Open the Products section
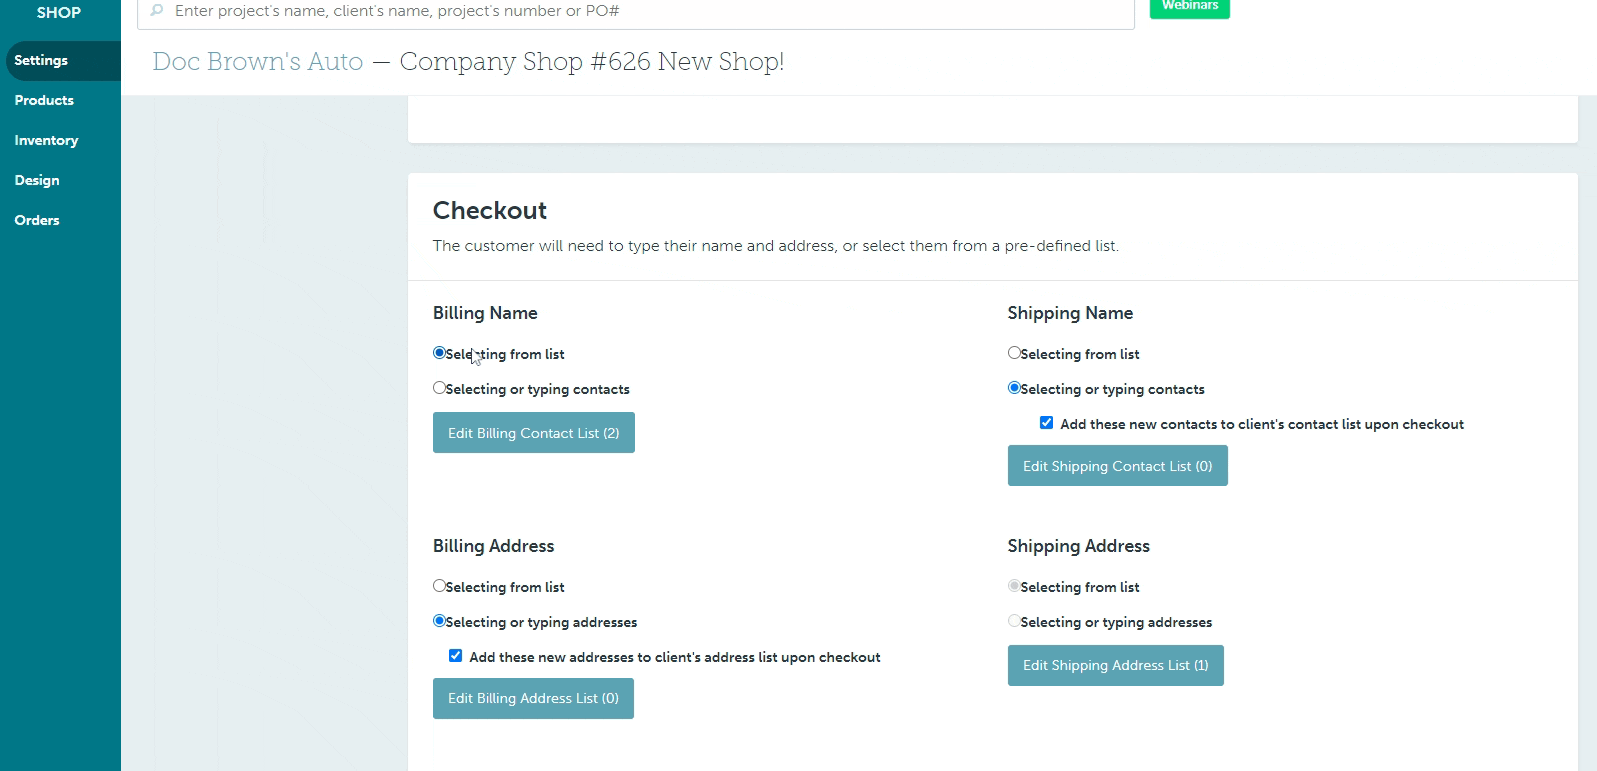1597x771 pixels. pyautogui.click(x=44, y=100)
